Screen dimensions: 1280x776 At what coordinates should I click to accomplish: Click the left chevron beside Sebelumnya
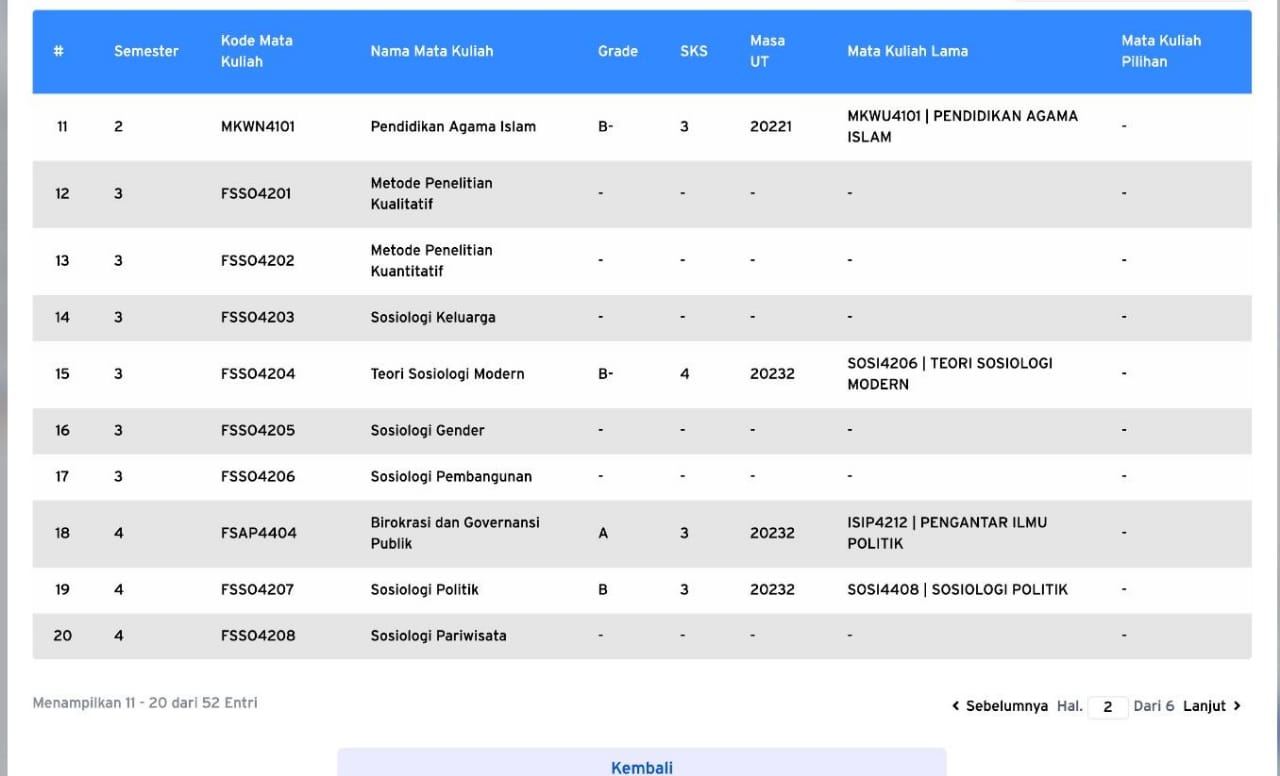pos(956,706)
